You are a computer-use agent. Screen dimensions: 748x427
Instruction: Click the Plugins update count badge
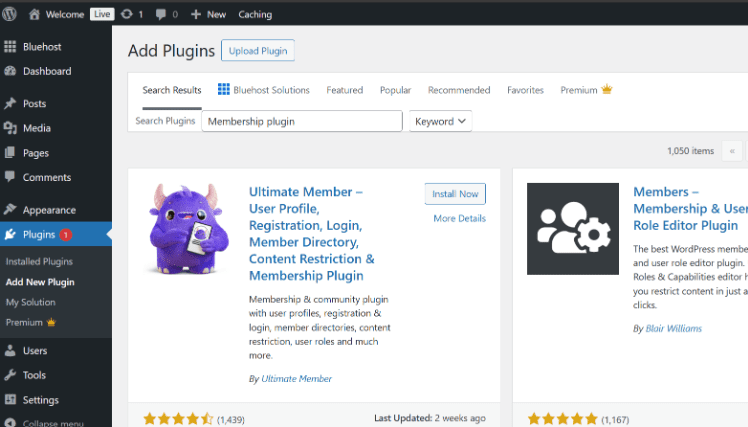coord(66,235)
